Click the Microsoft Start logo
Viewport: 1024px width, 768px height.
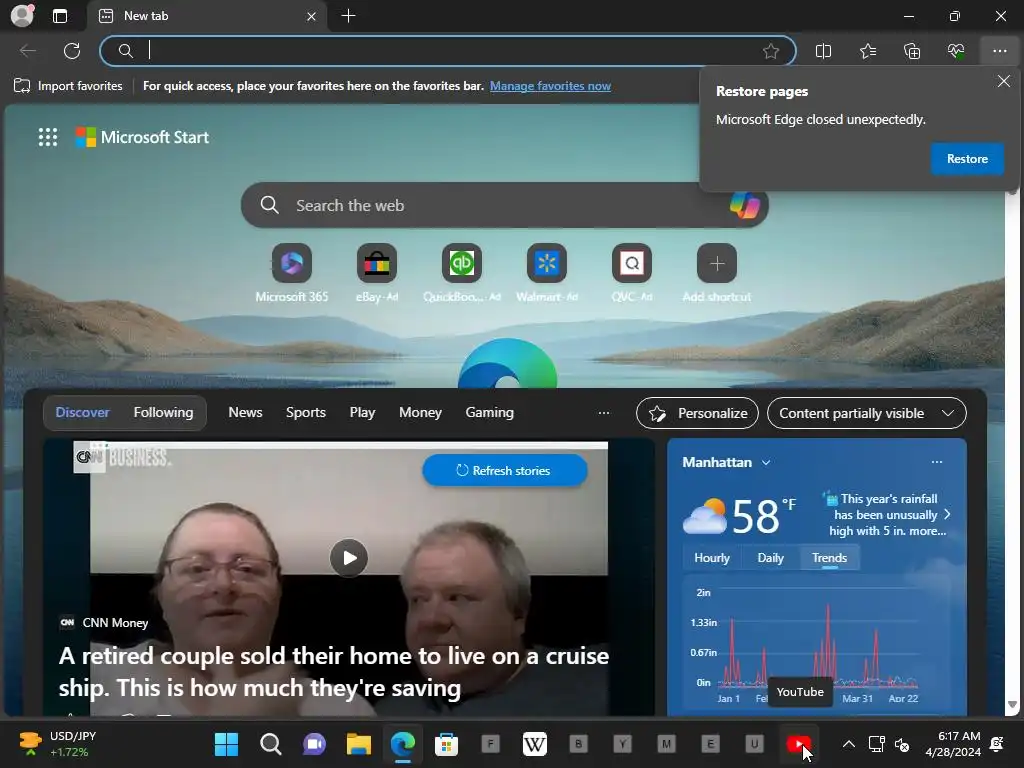tap(142, 137)
